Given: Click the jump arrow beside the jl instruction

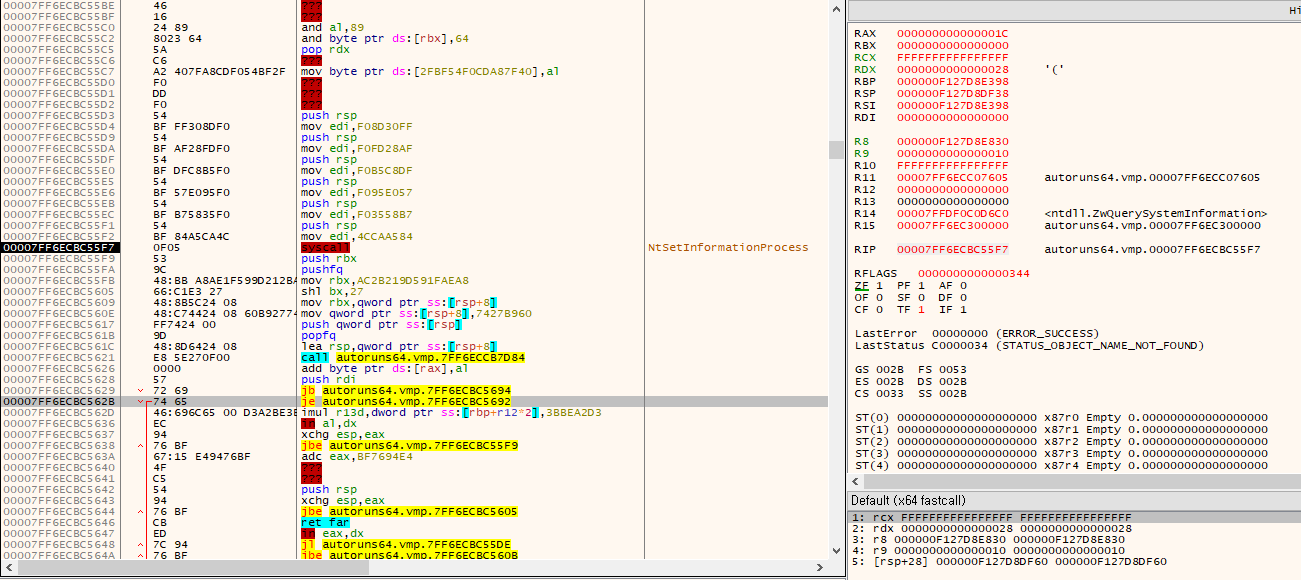Looking at the screenshot, I should [140, 544].
